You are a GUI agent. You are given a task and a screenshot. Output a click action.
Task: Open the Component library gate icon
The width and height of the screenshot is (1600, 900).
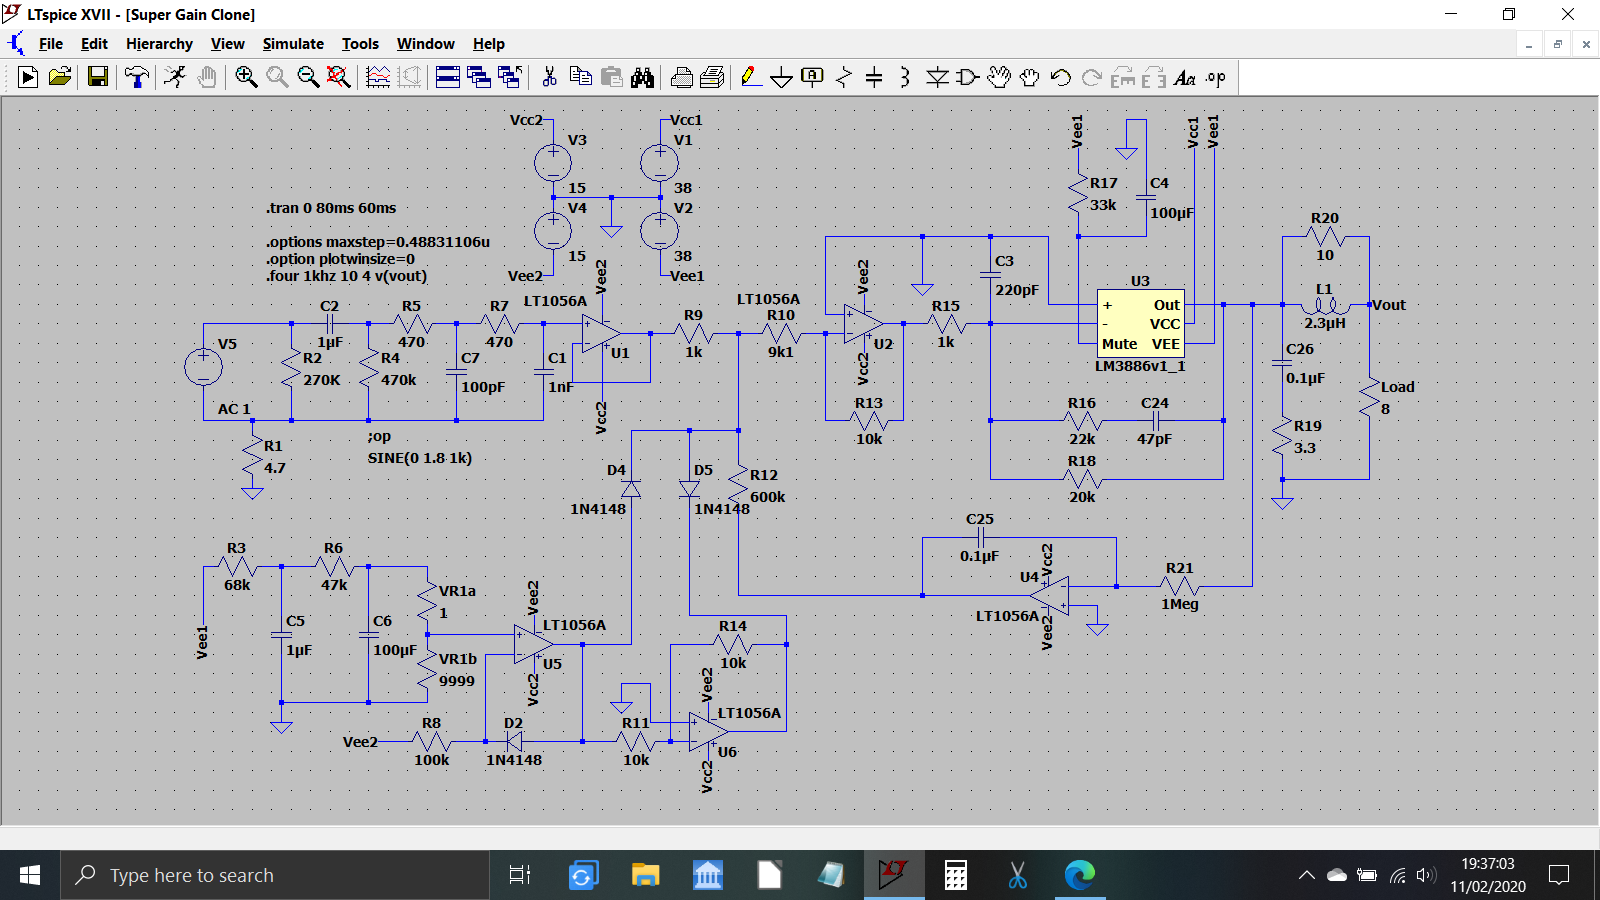968,77
